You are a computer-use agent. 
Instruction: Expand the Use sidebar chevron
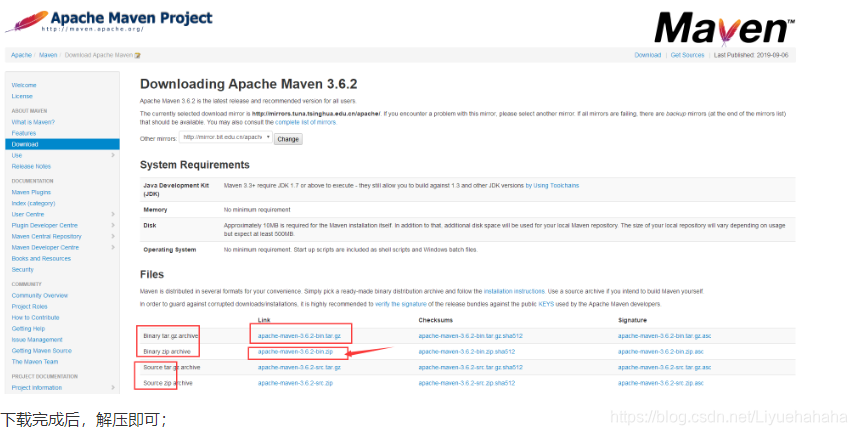(113, 155)
